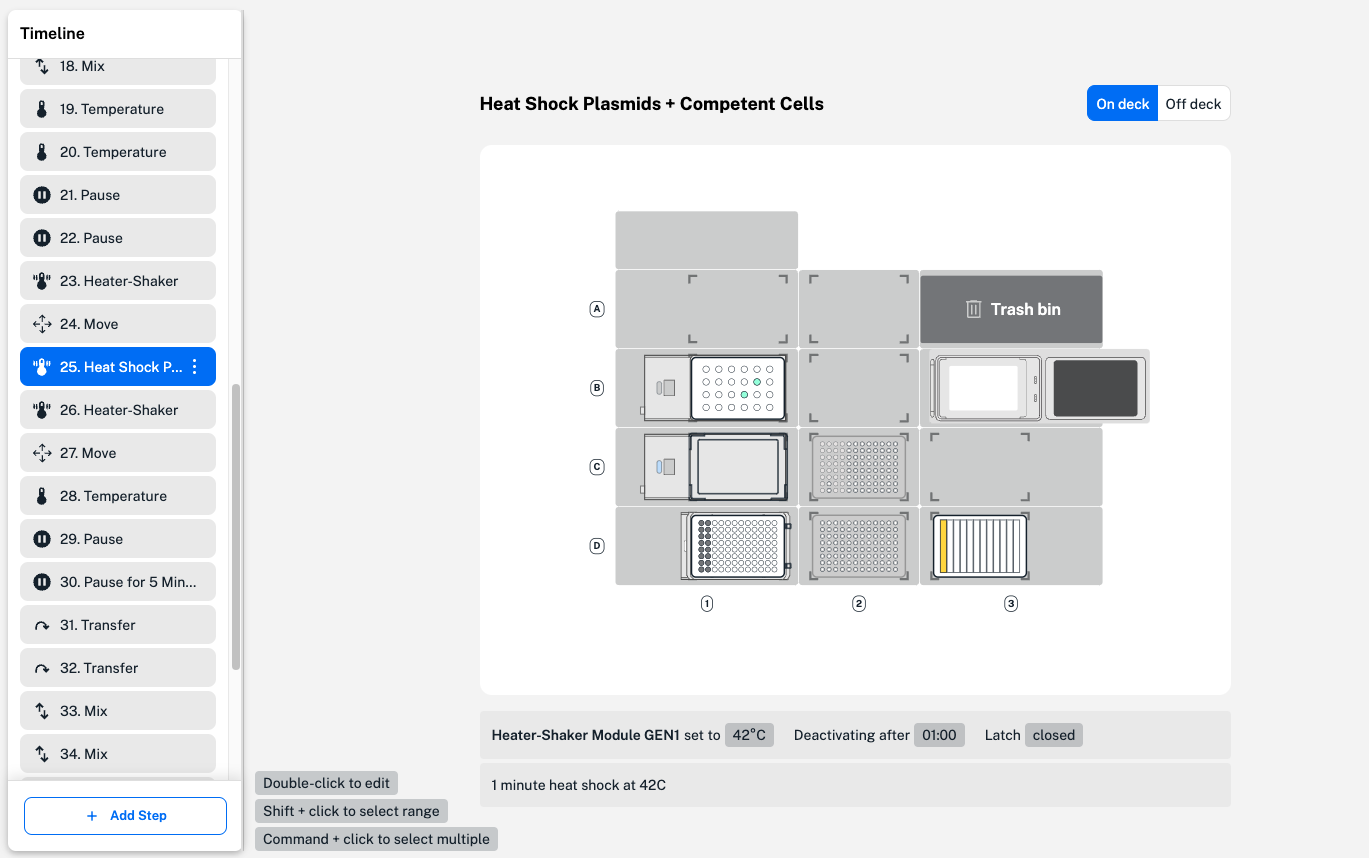Select the On deck tab
Image resolution: width=1369 pixels, height=858 pixels.
click(1122, 103)
